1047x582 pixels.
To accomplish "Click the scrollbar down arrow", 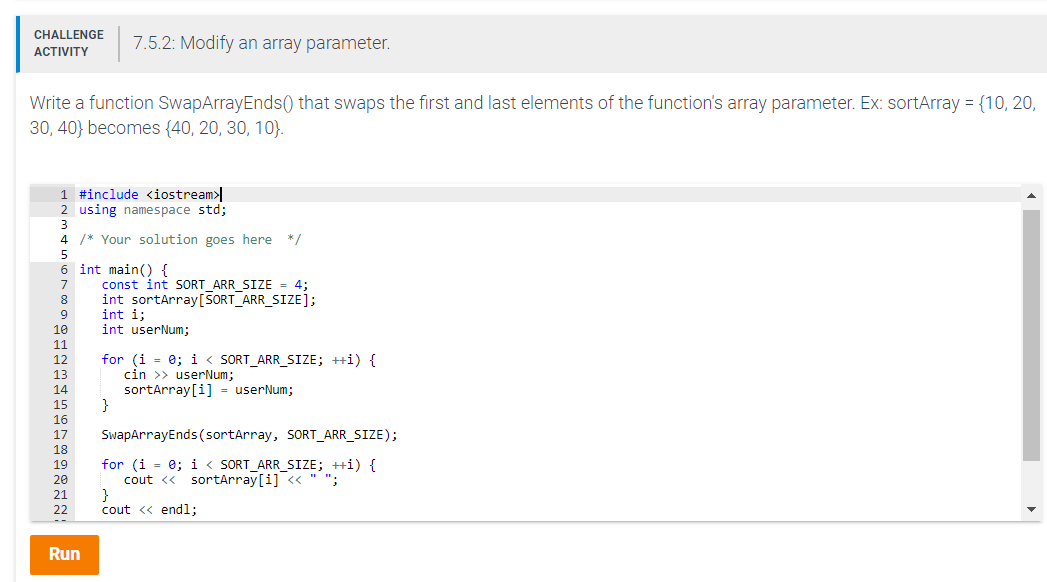I will (1032, 508).
